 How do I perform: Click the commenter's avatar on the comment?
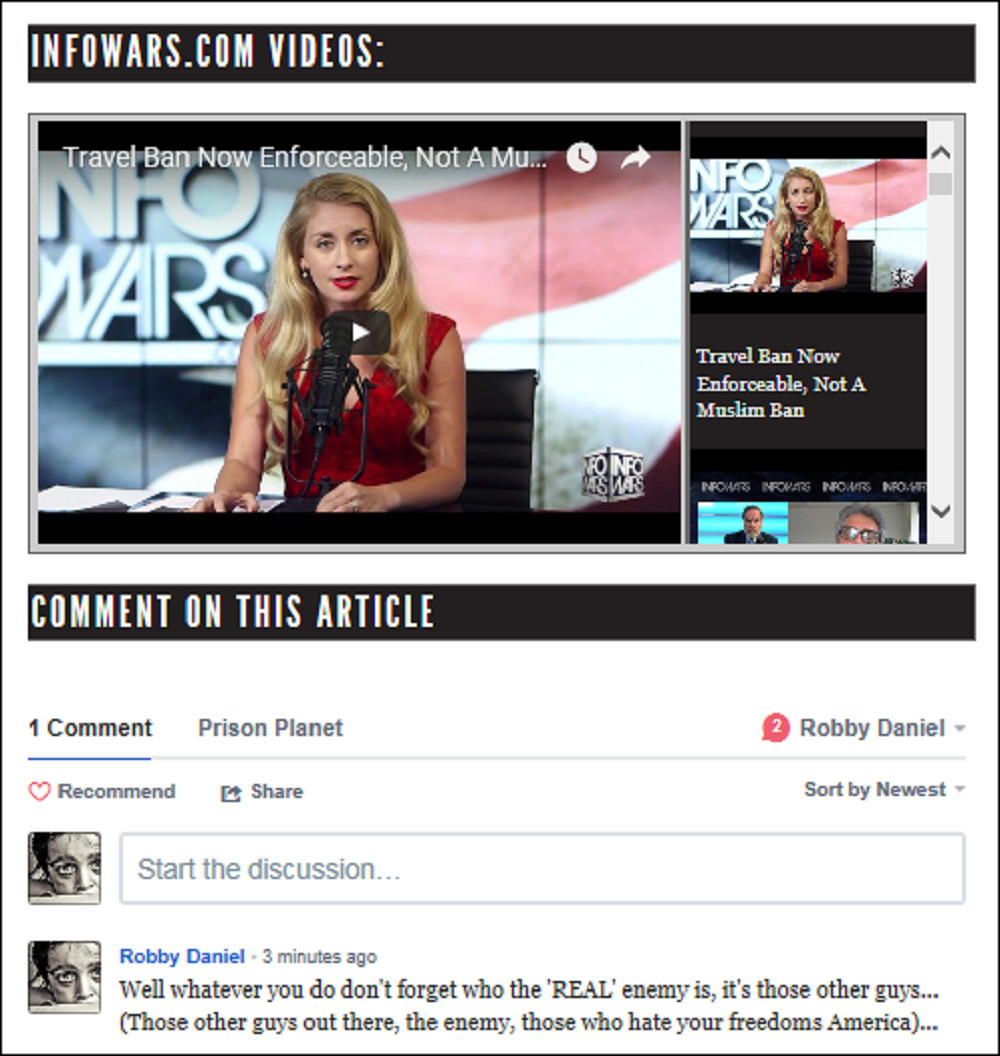pyautogui.click(x=64, y=977)
